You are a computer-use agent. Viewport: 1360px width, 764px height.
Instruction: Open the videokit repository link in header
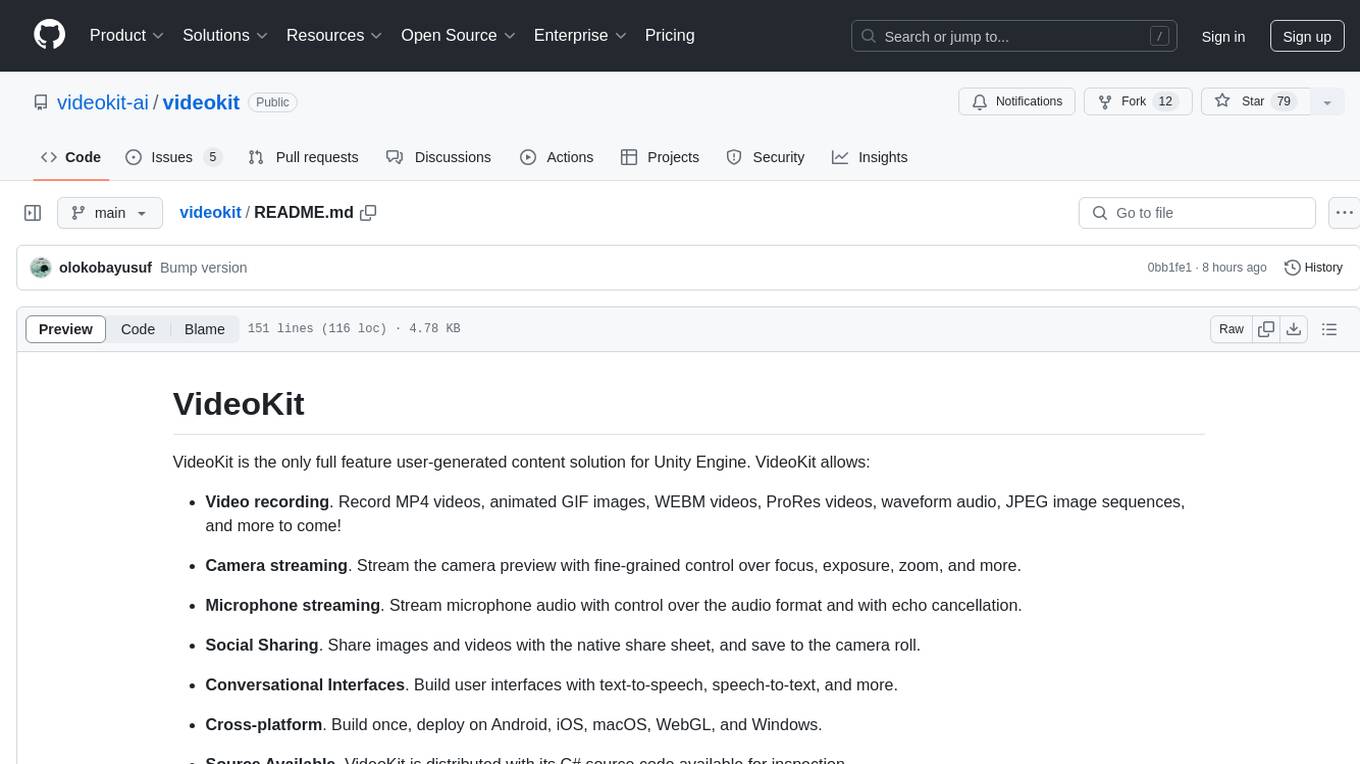(x=201, y=102)
